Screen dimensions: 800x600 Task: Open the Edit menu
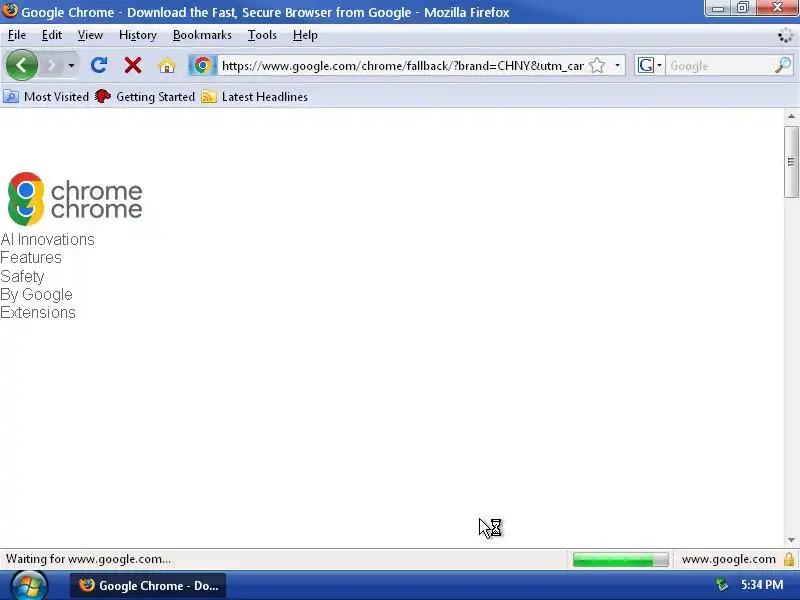tap(52, 35)
